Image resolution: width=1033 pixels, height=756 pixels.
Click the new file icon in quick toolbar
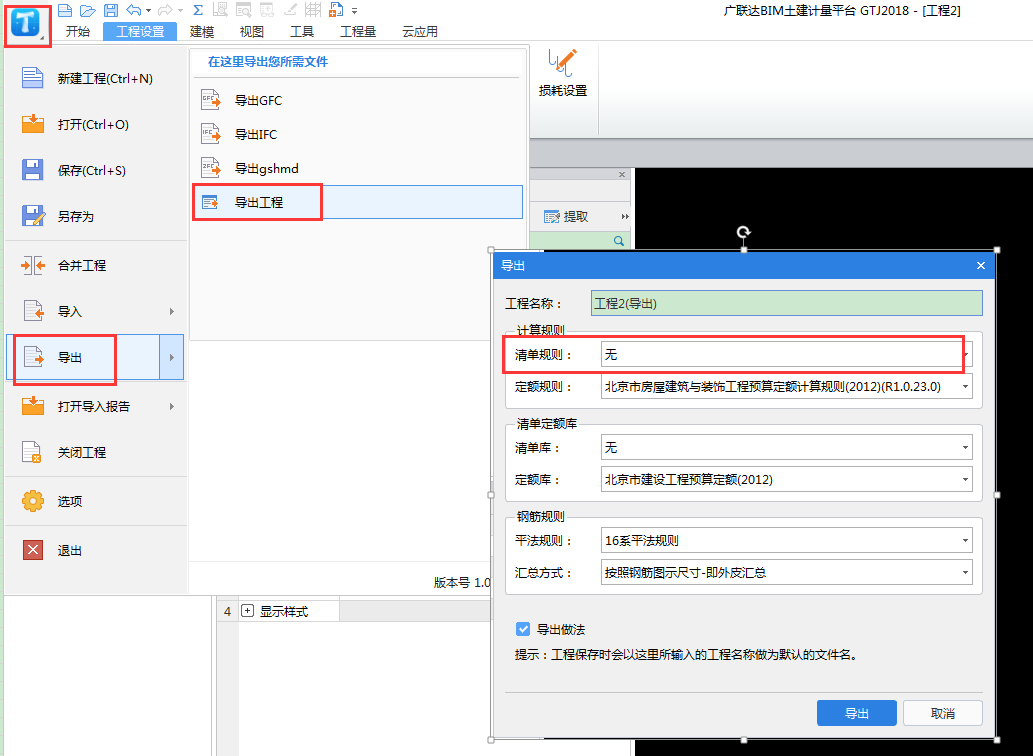(x=65, y=10)
